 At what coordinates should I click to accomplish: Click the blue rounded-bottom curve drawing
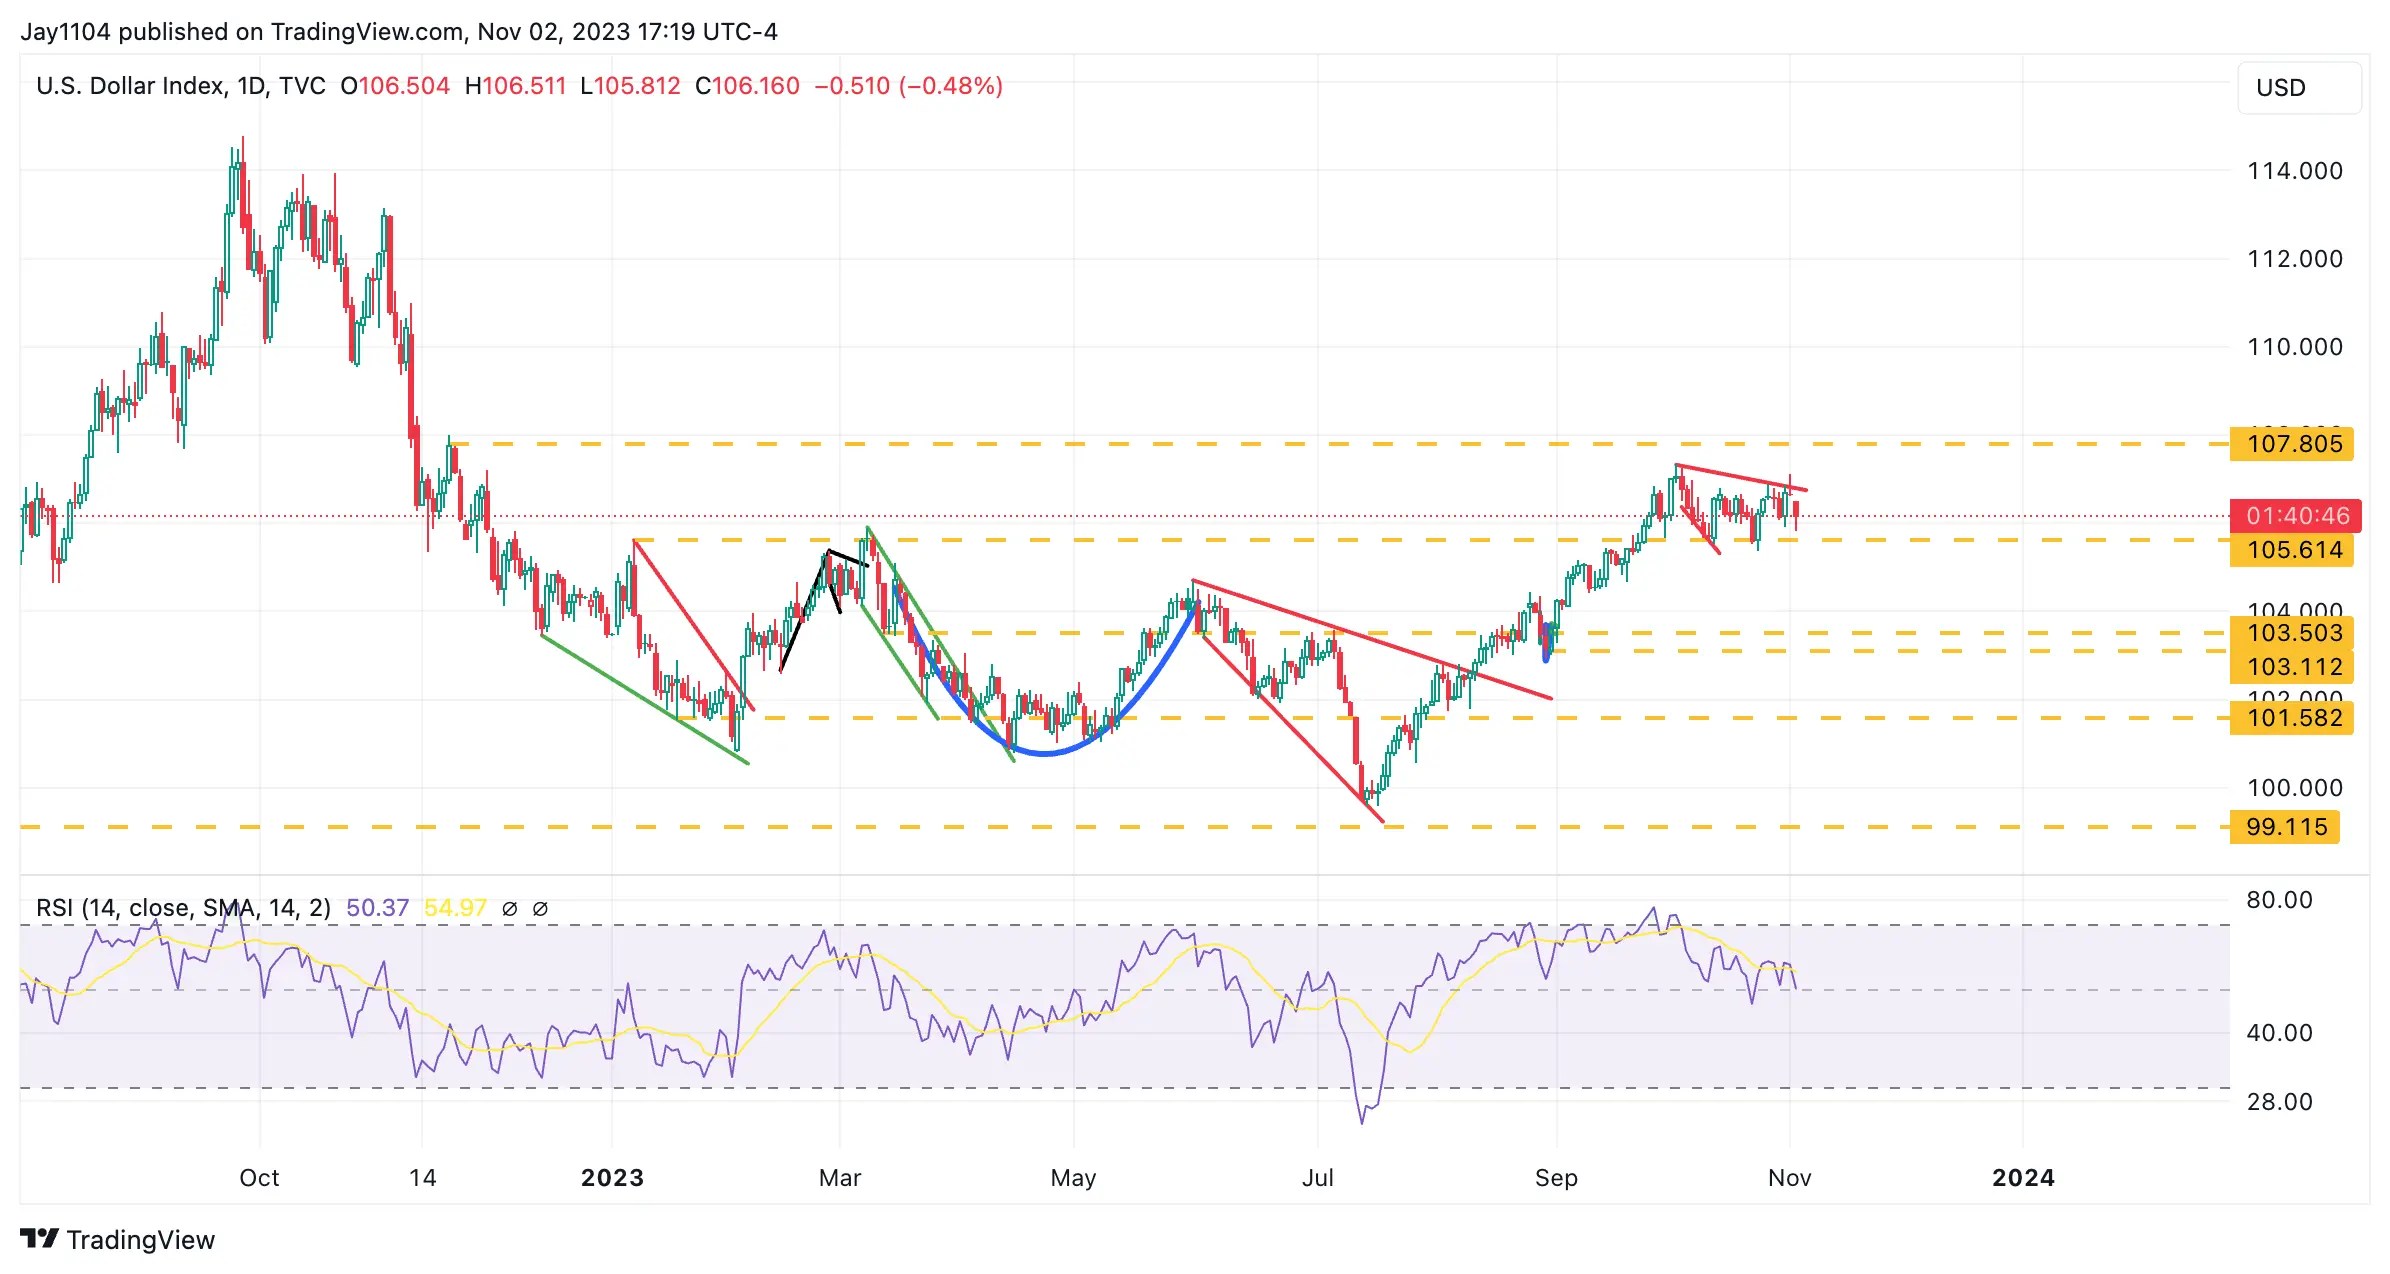(x=1045, y=753)
